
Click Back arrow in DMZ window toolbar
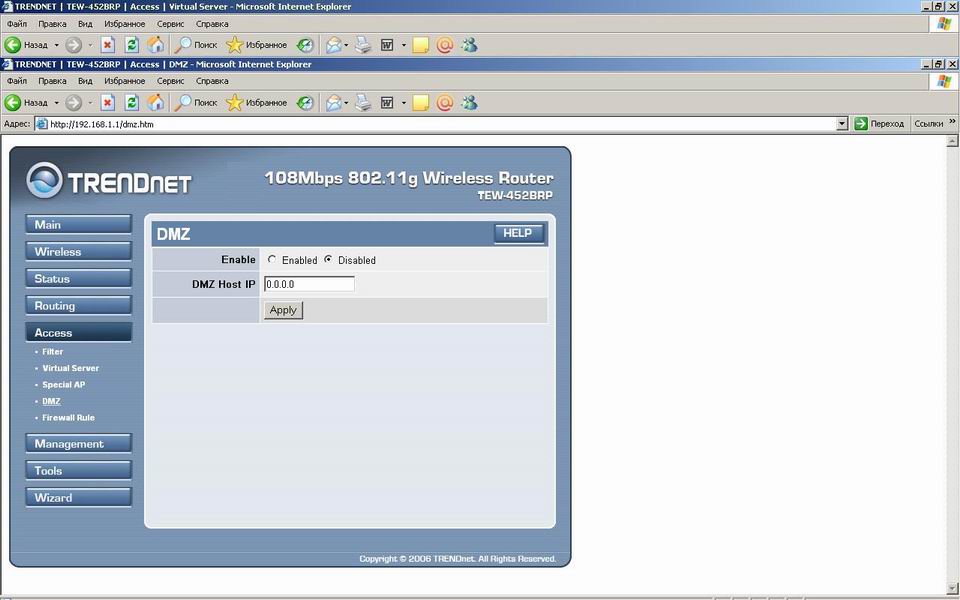click(13, 103)
